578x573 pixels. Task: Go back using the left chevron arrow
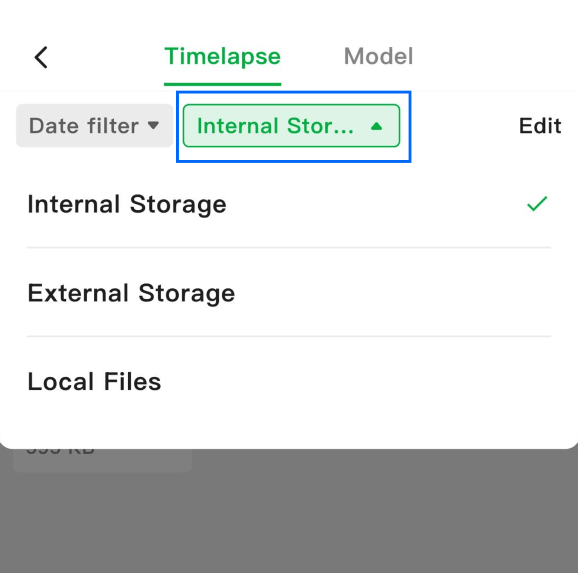(x=41, y=57)
